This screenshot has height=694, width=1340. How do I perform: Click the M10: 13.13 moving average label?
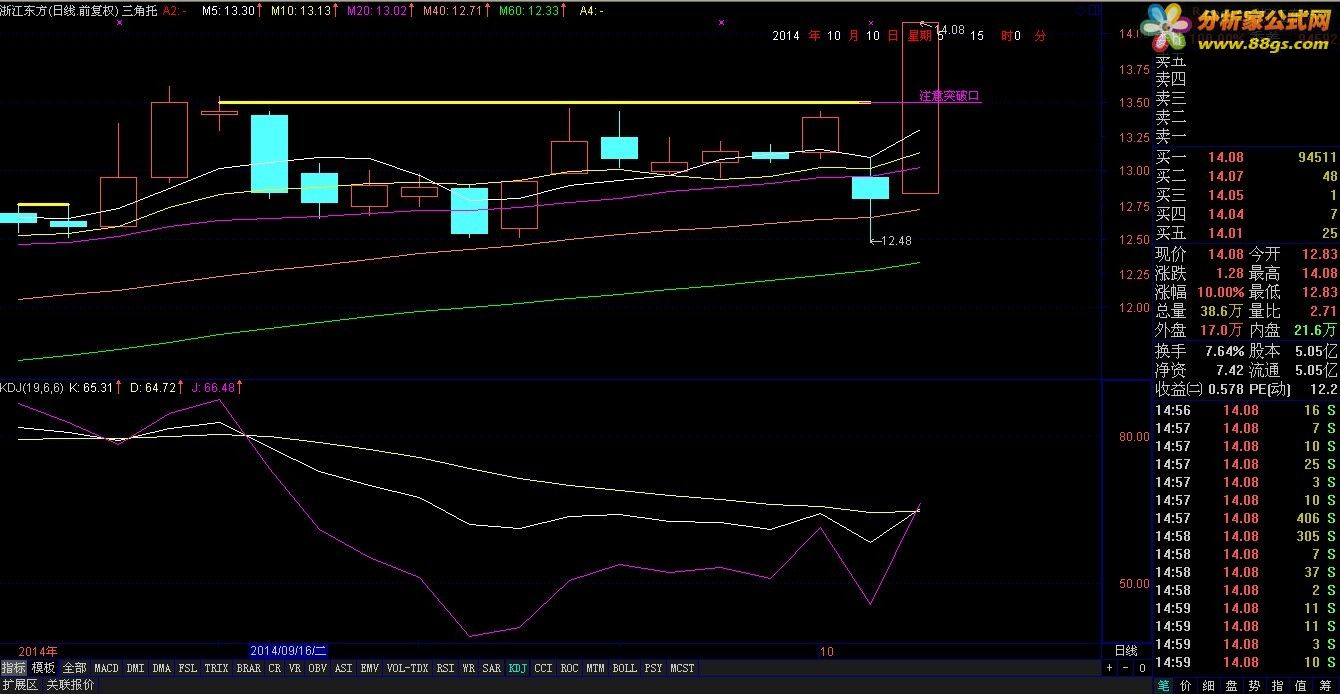(x=299, y=9)
